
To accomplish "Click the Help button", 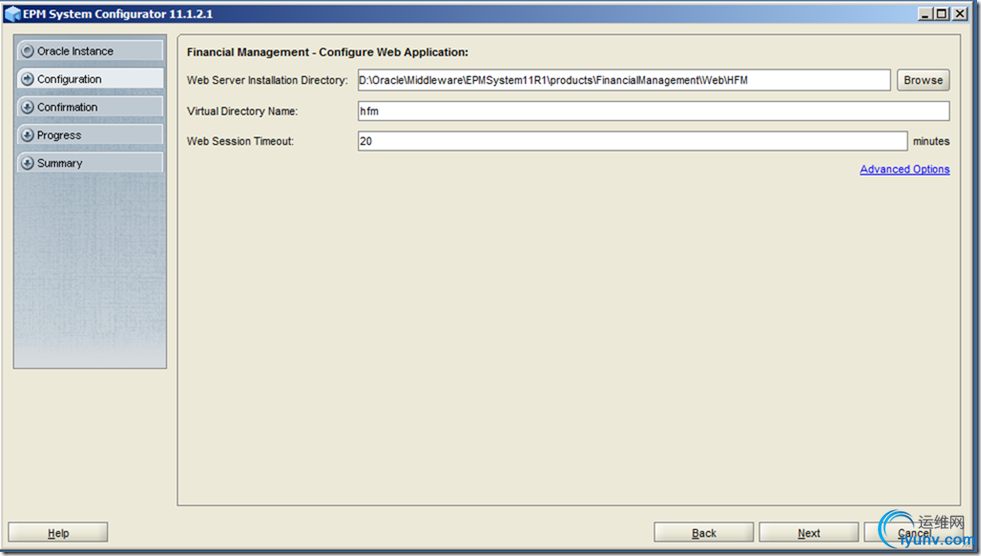I will 58,533.
